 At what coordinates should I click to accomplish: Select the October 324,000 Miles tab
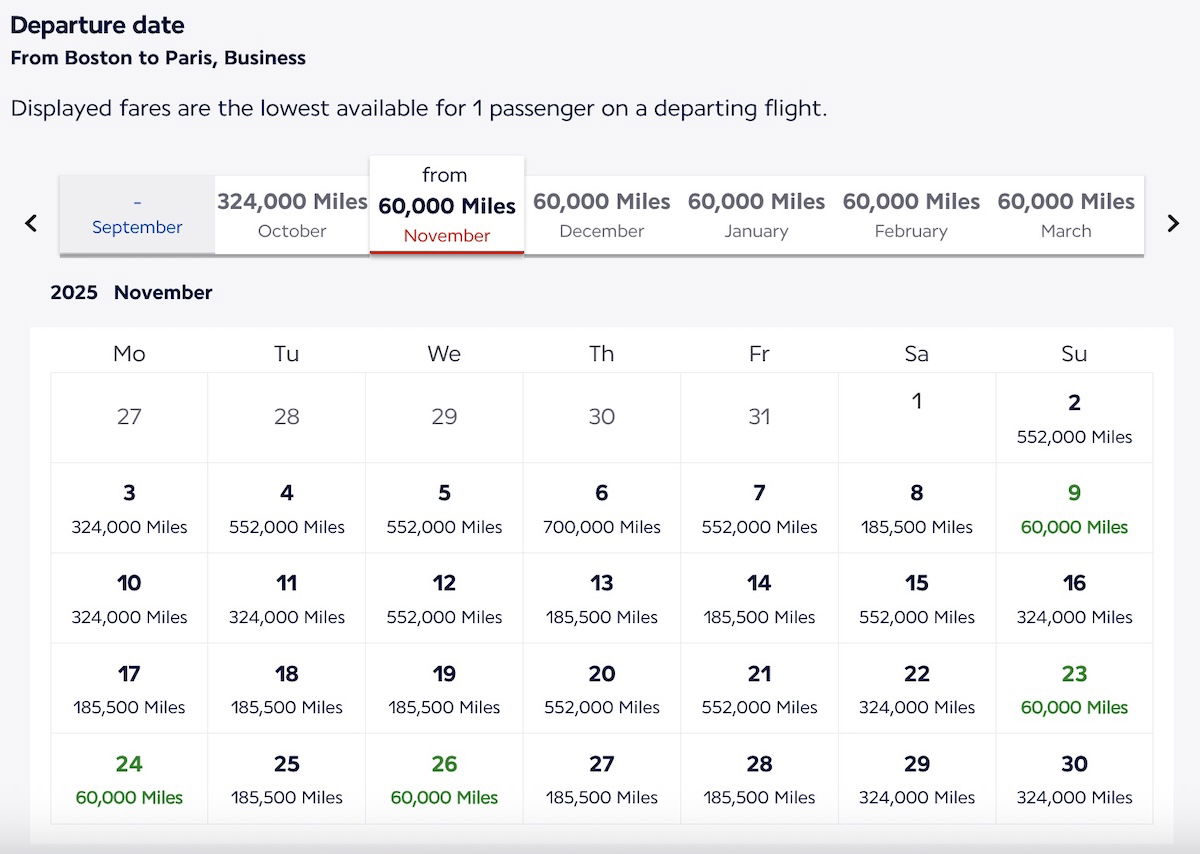click(x=292, y=215)
